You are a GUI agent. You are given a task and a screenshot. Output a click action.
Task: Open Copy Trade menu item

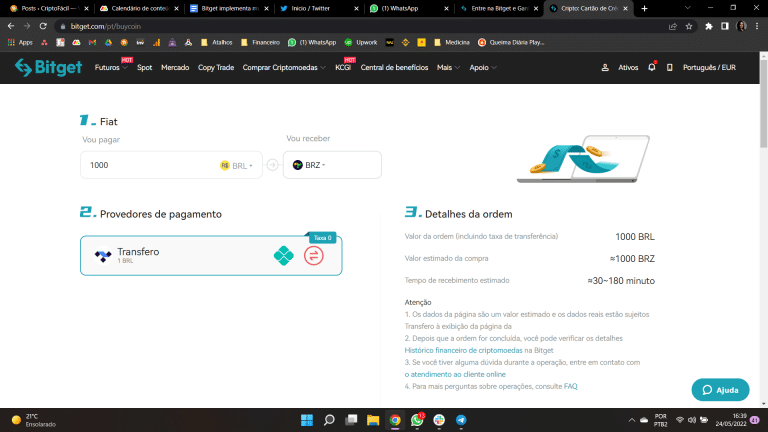point(216,68)
